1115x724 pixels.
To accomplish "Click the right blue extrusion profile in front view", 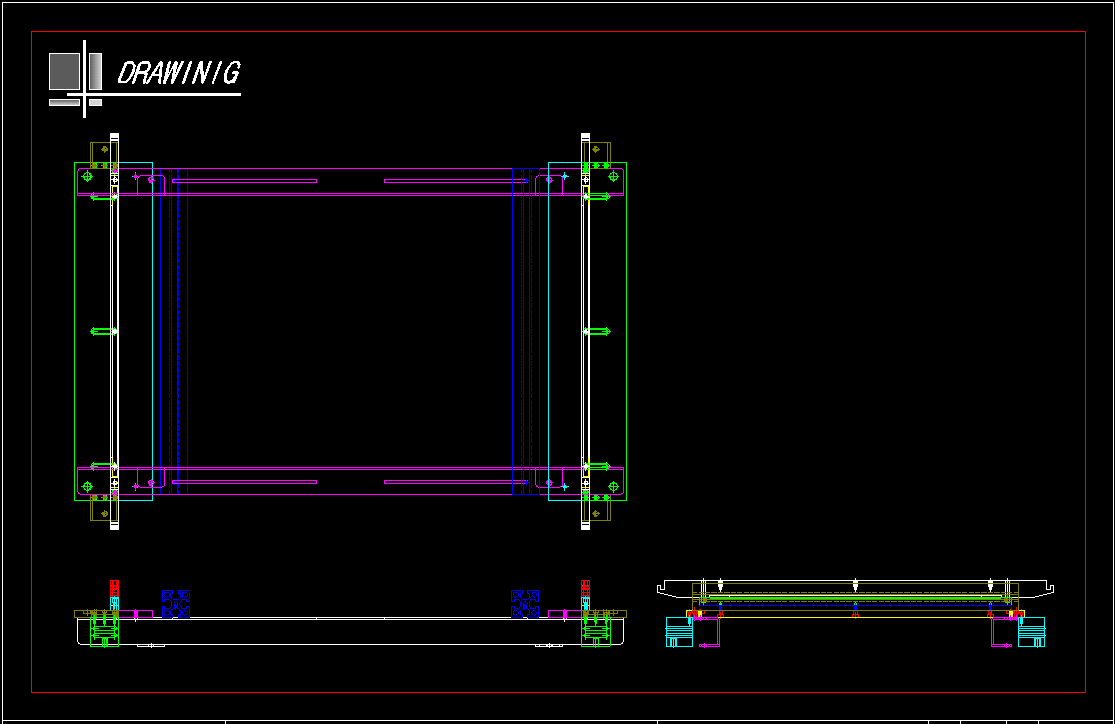I will point(525,603).
